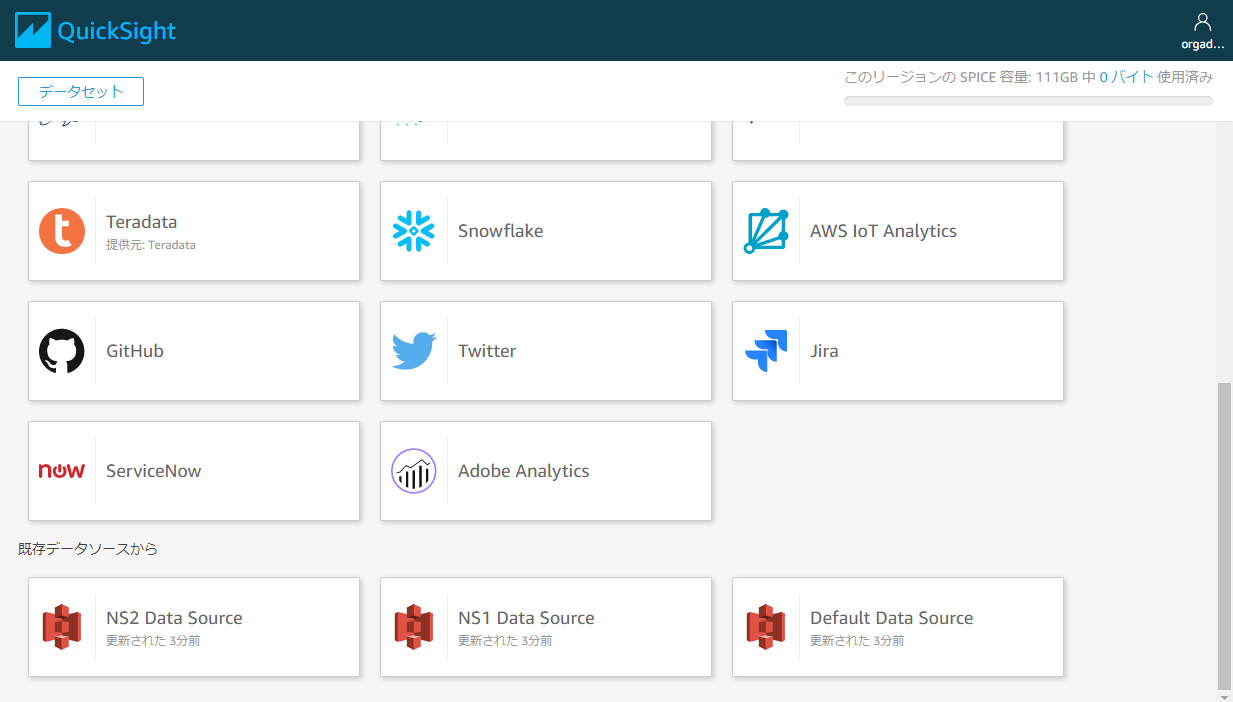Screen dimensions: 1233x702
Task: Open the Default Data Source title
Action: point(892,618)
